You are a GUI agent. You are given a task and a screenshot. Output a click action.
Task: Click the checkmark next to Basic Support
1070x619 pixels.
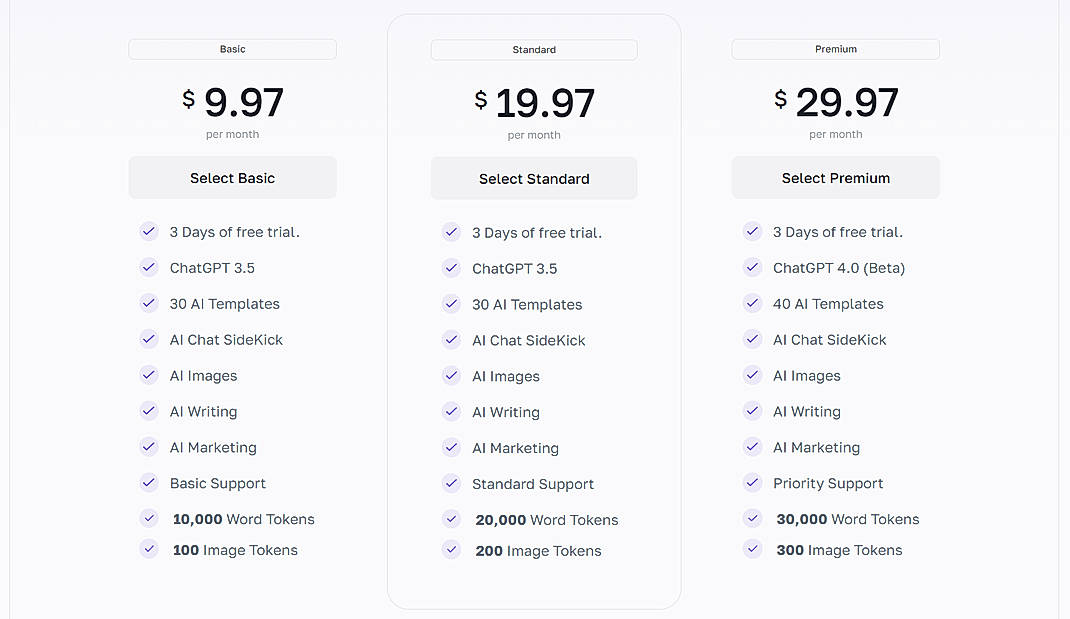[149, 483]
